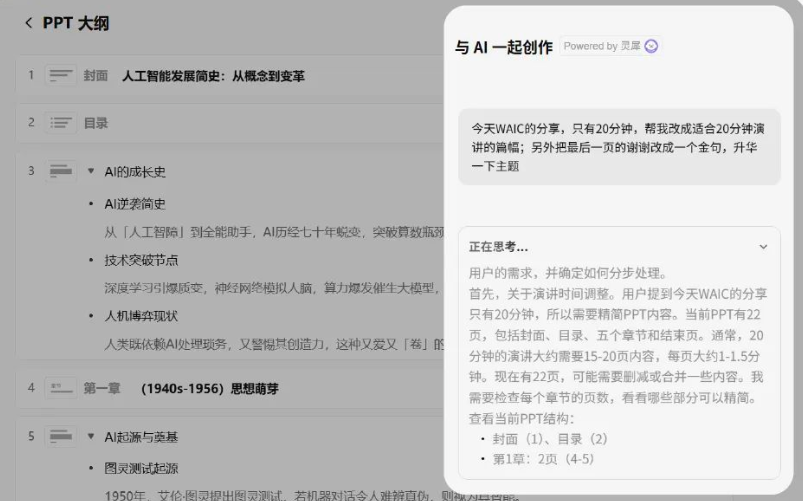Click the 图灵测试起源 bullet heading

[x=141, y=468]
